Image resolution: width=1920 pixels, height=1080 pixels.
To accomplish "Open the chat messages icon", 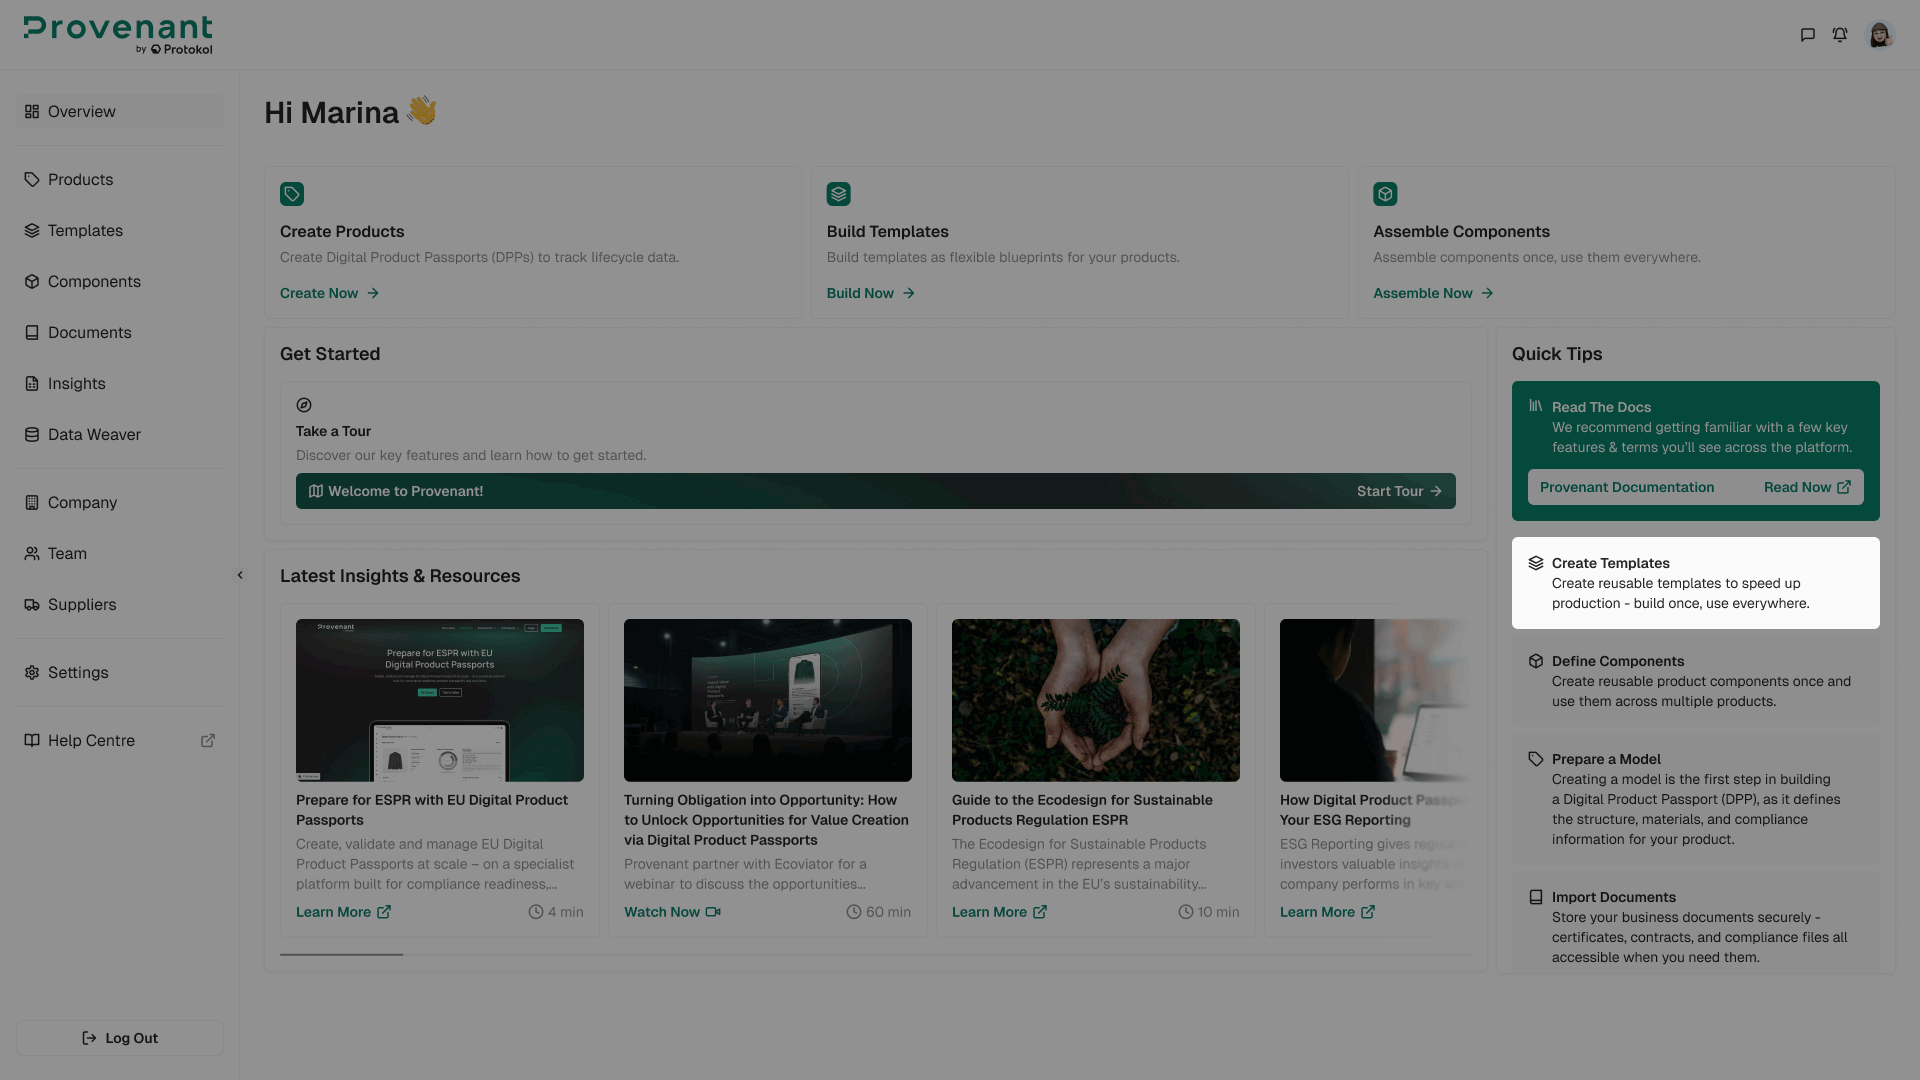I will coord(1807,35).
